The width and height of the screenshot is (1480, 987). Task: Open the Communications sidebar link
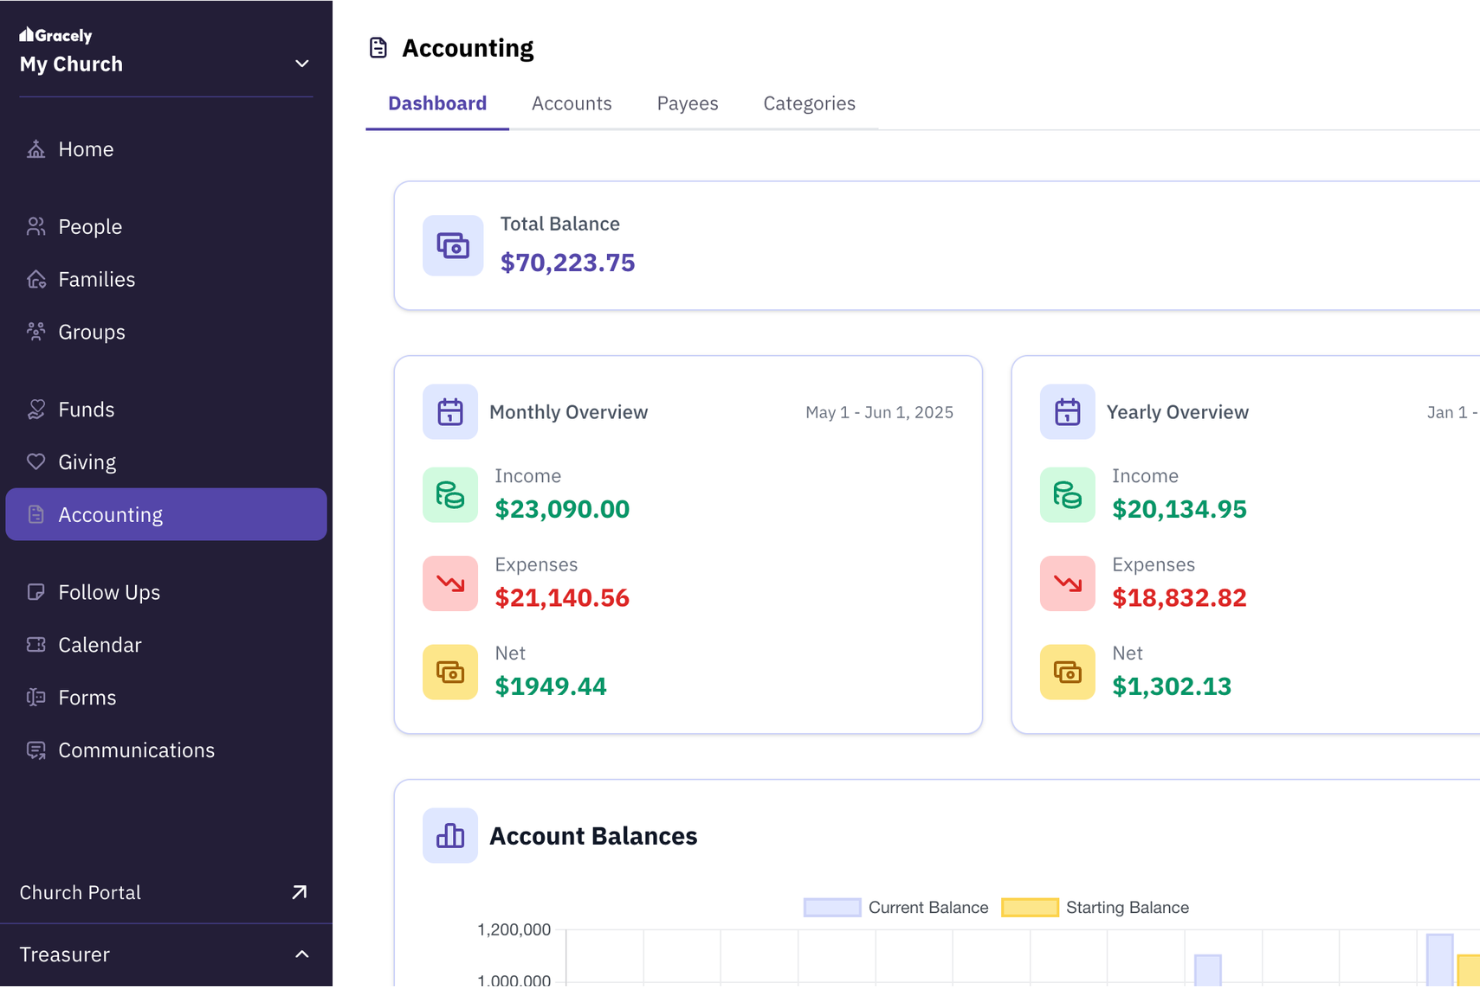coord(166,750)
